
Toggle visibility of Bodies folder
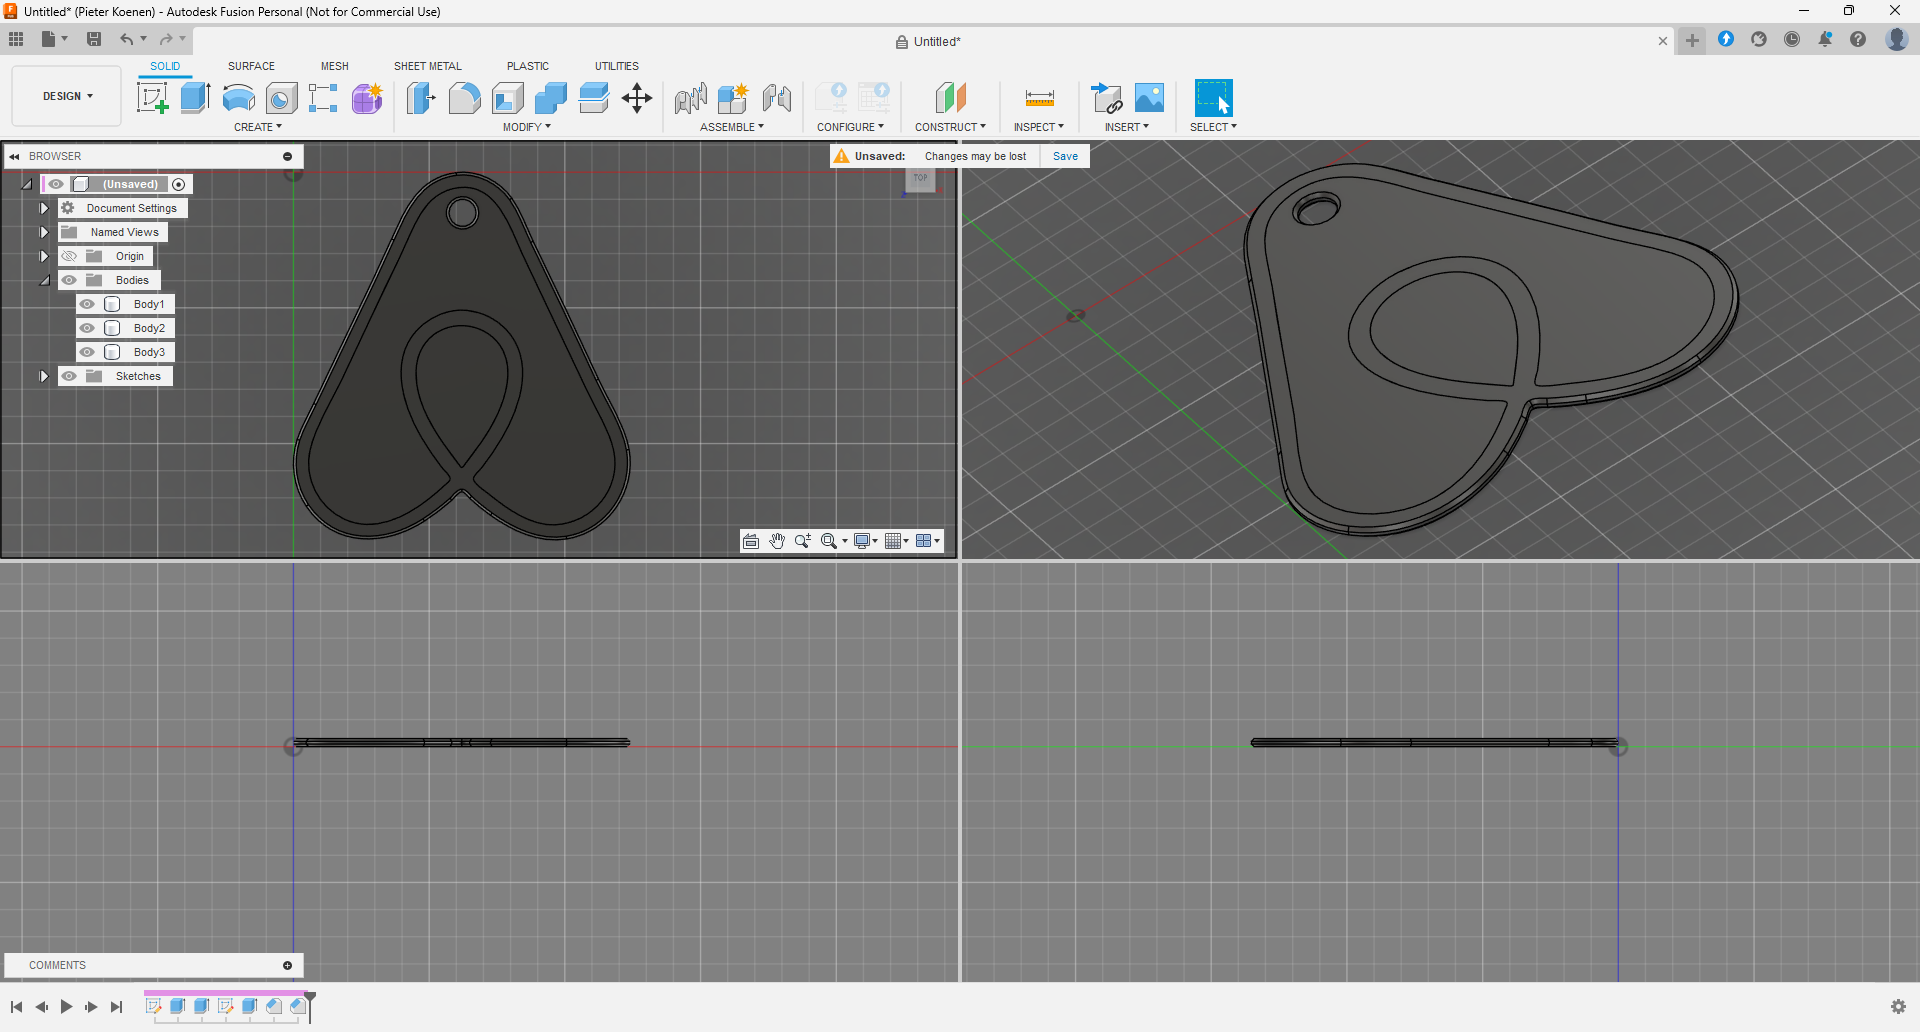click(x=69, y=280)
